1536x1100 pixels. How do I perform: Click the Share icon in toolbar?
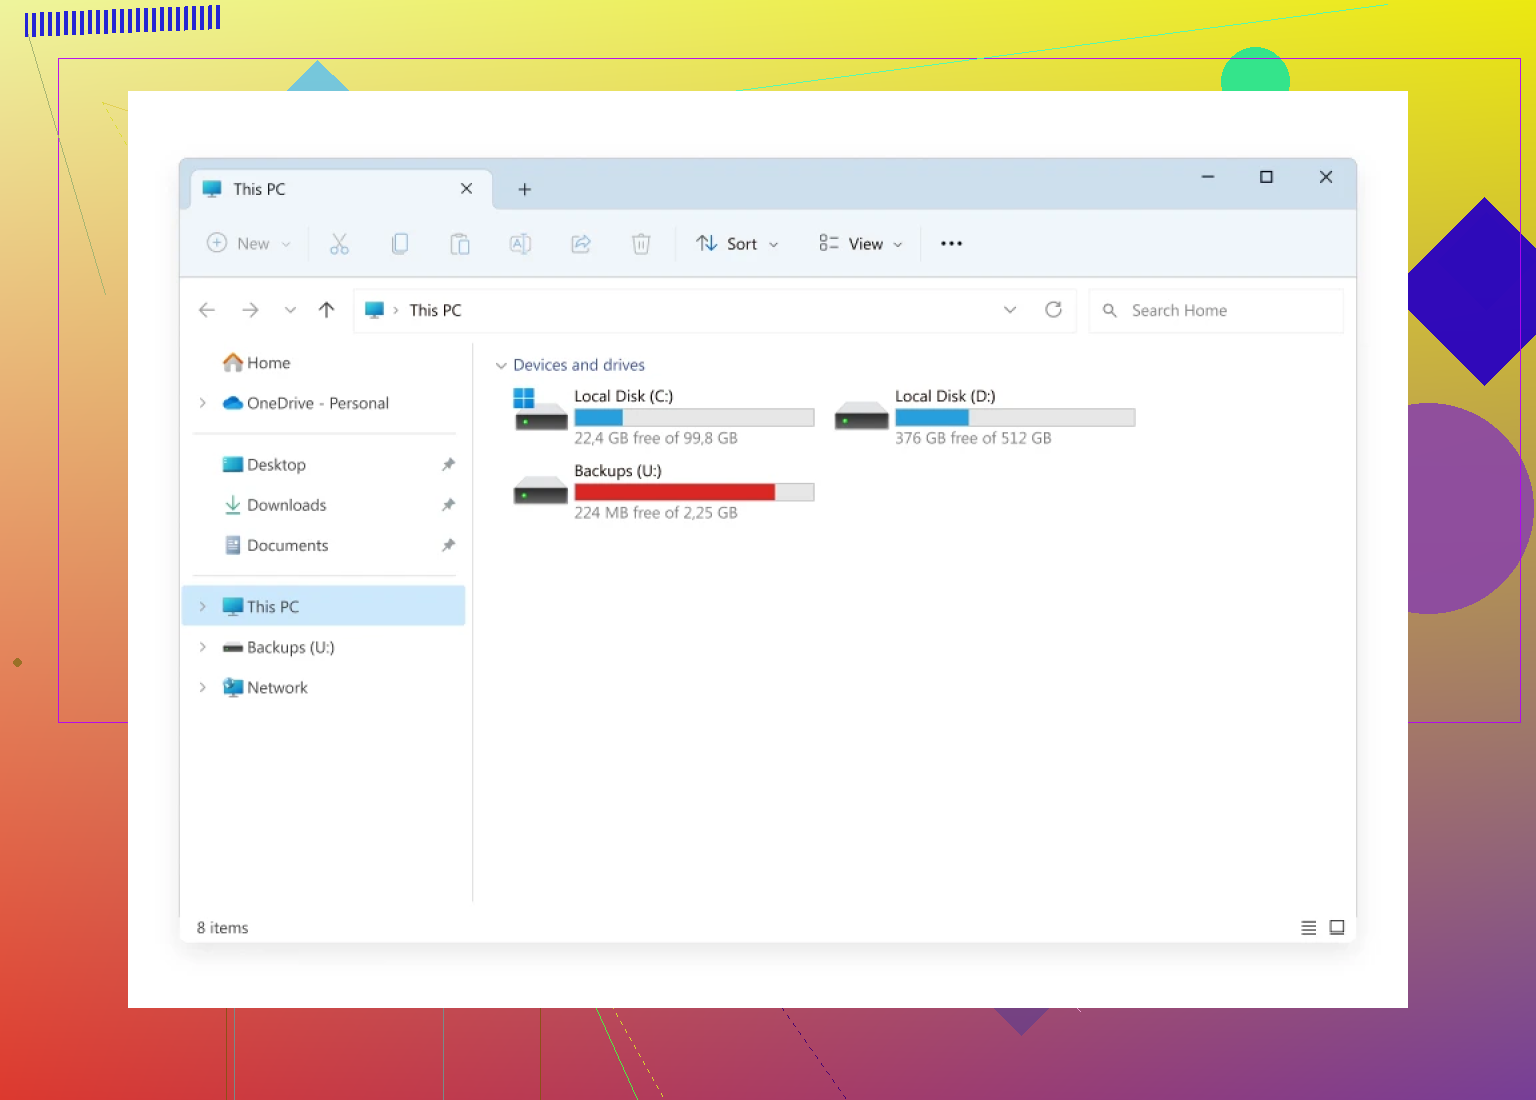pyautogui.click(x=581, y=244)
